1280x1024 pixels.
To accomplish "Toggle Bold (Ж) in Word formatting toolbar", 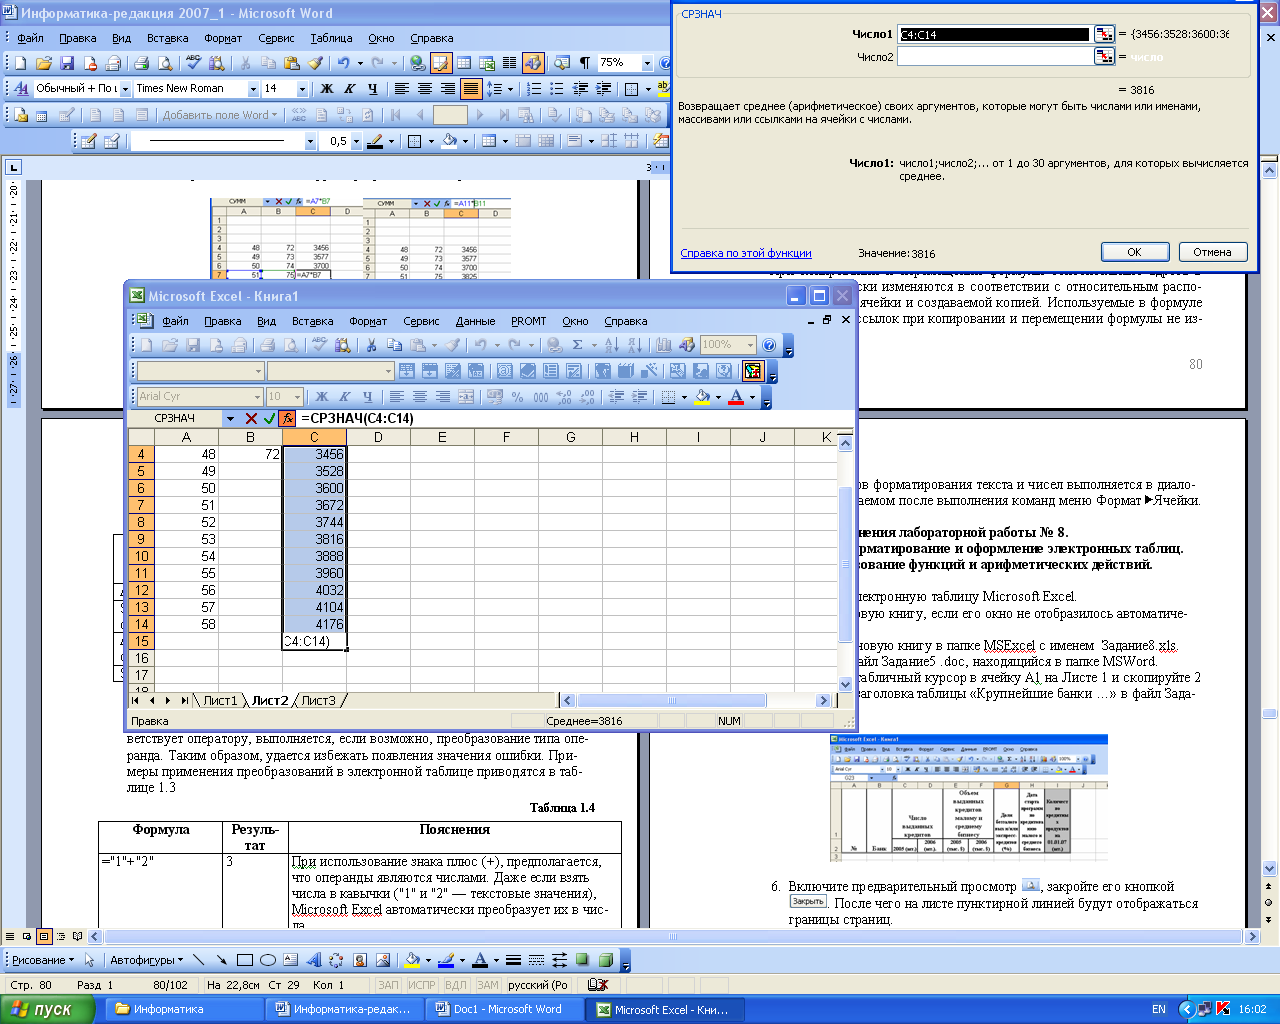I will point(327,89).
